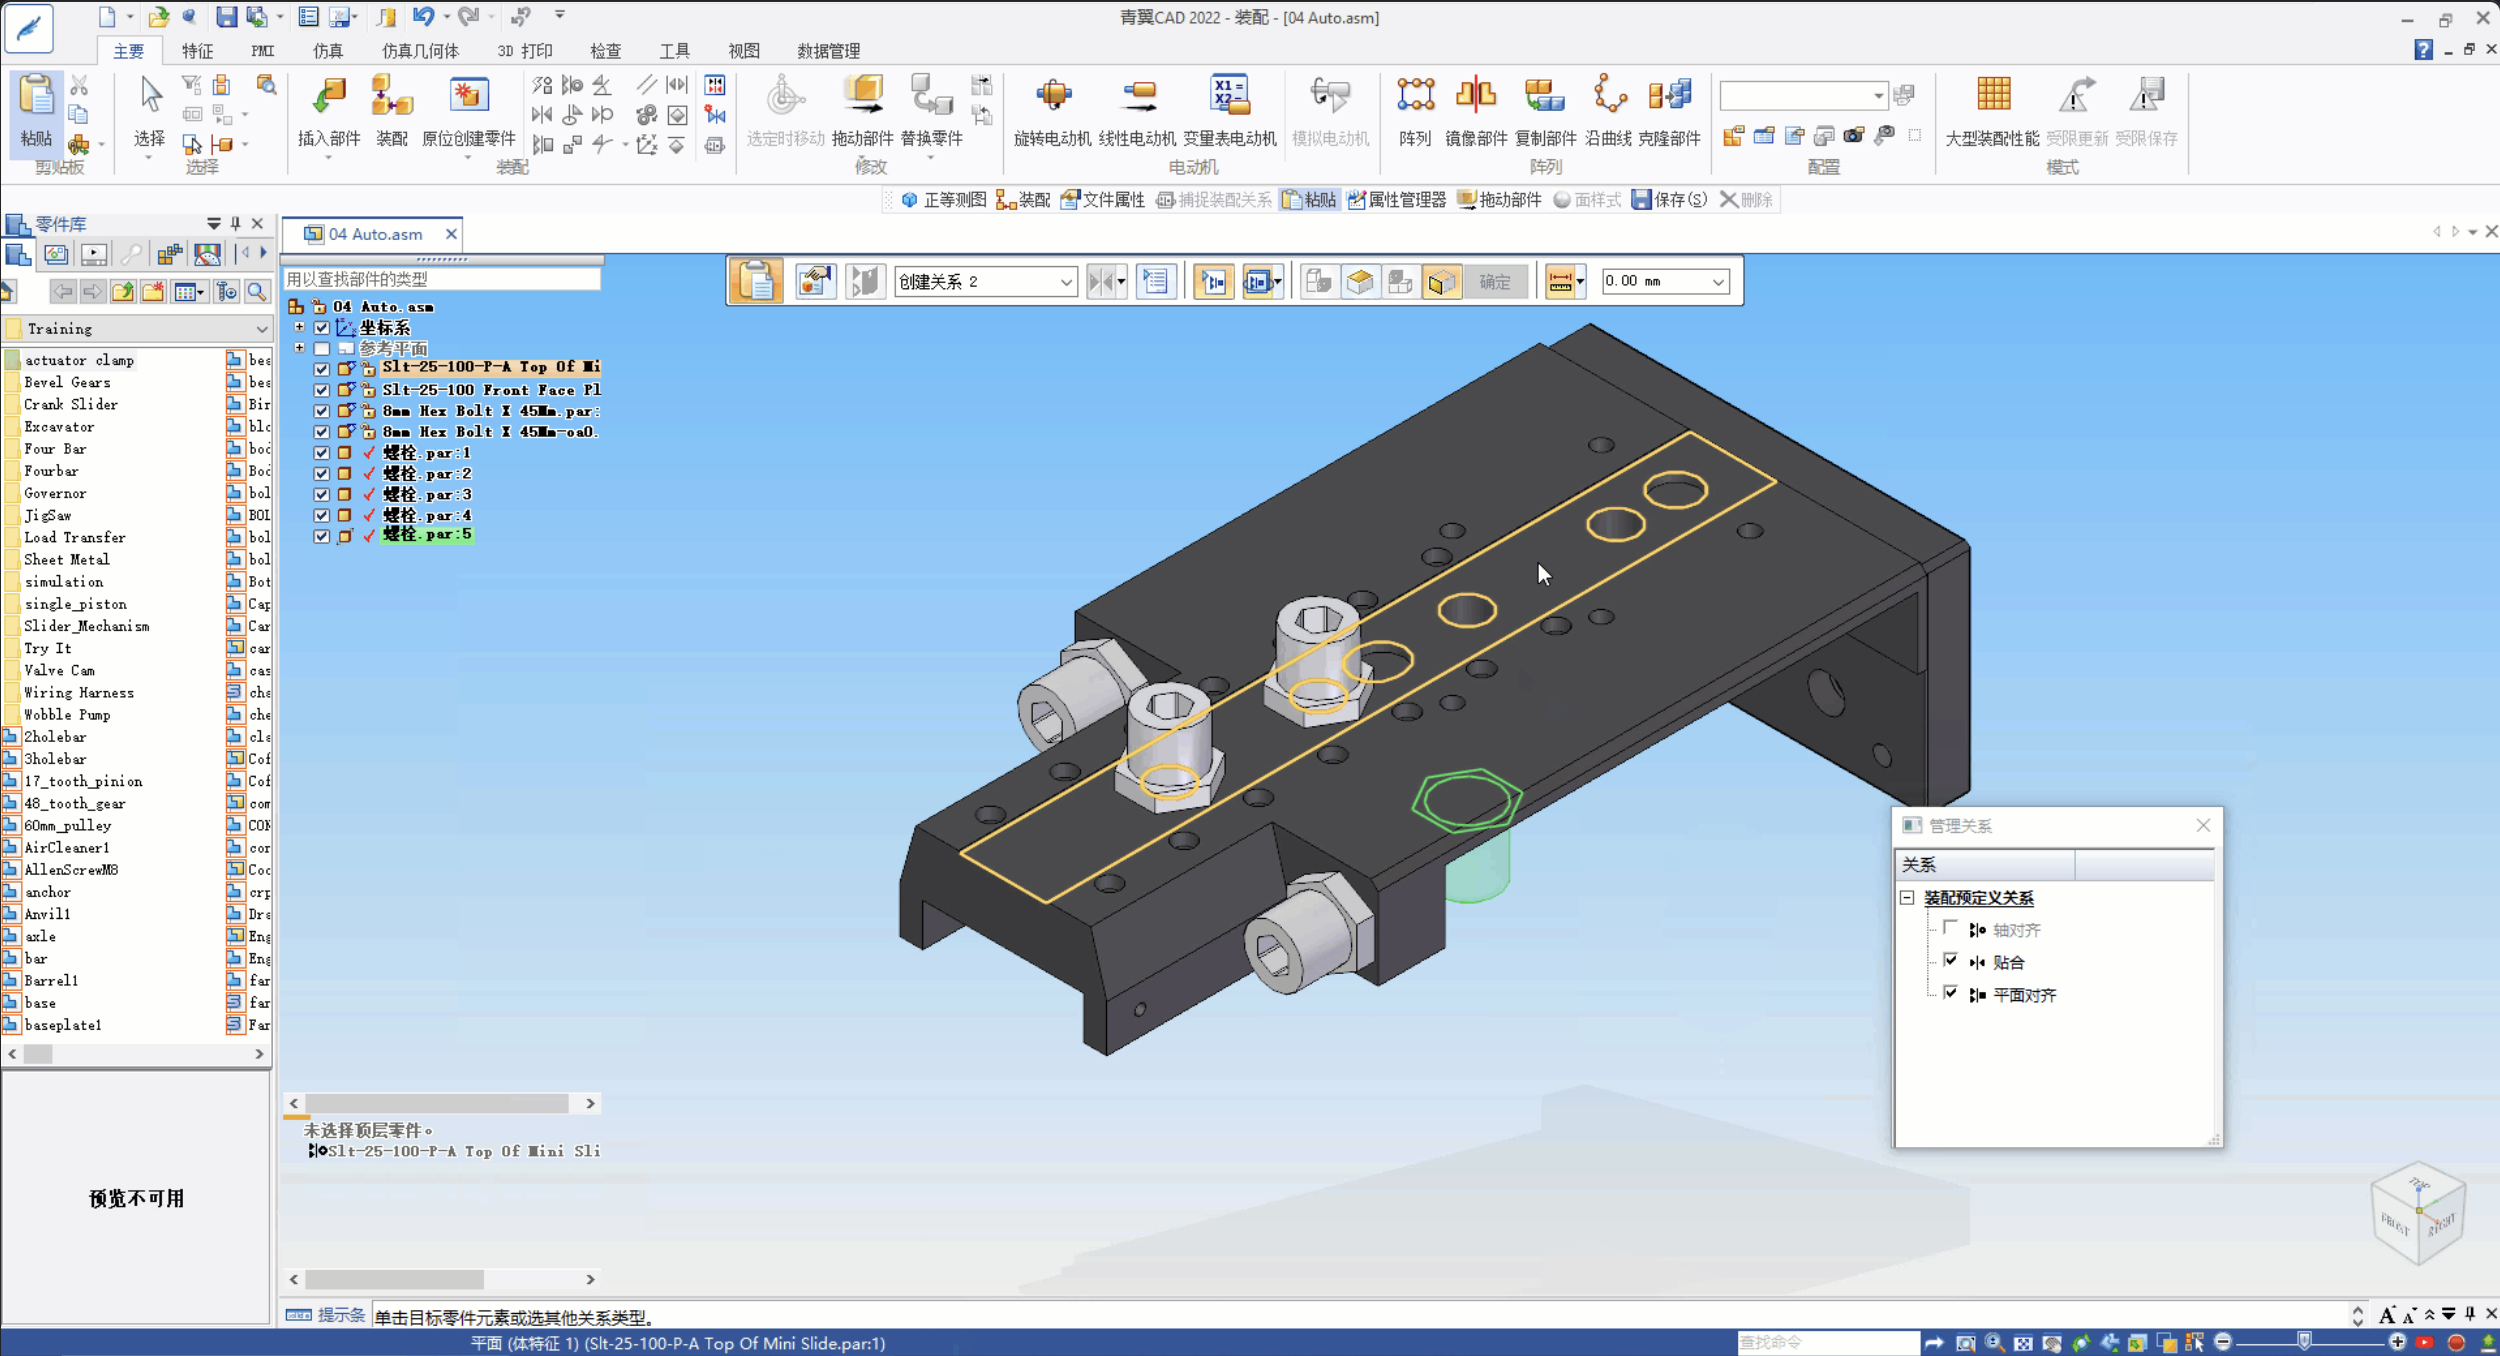Open the quick access toolbar customize arrow
Screen dimensions: 2500x1356
560,15
